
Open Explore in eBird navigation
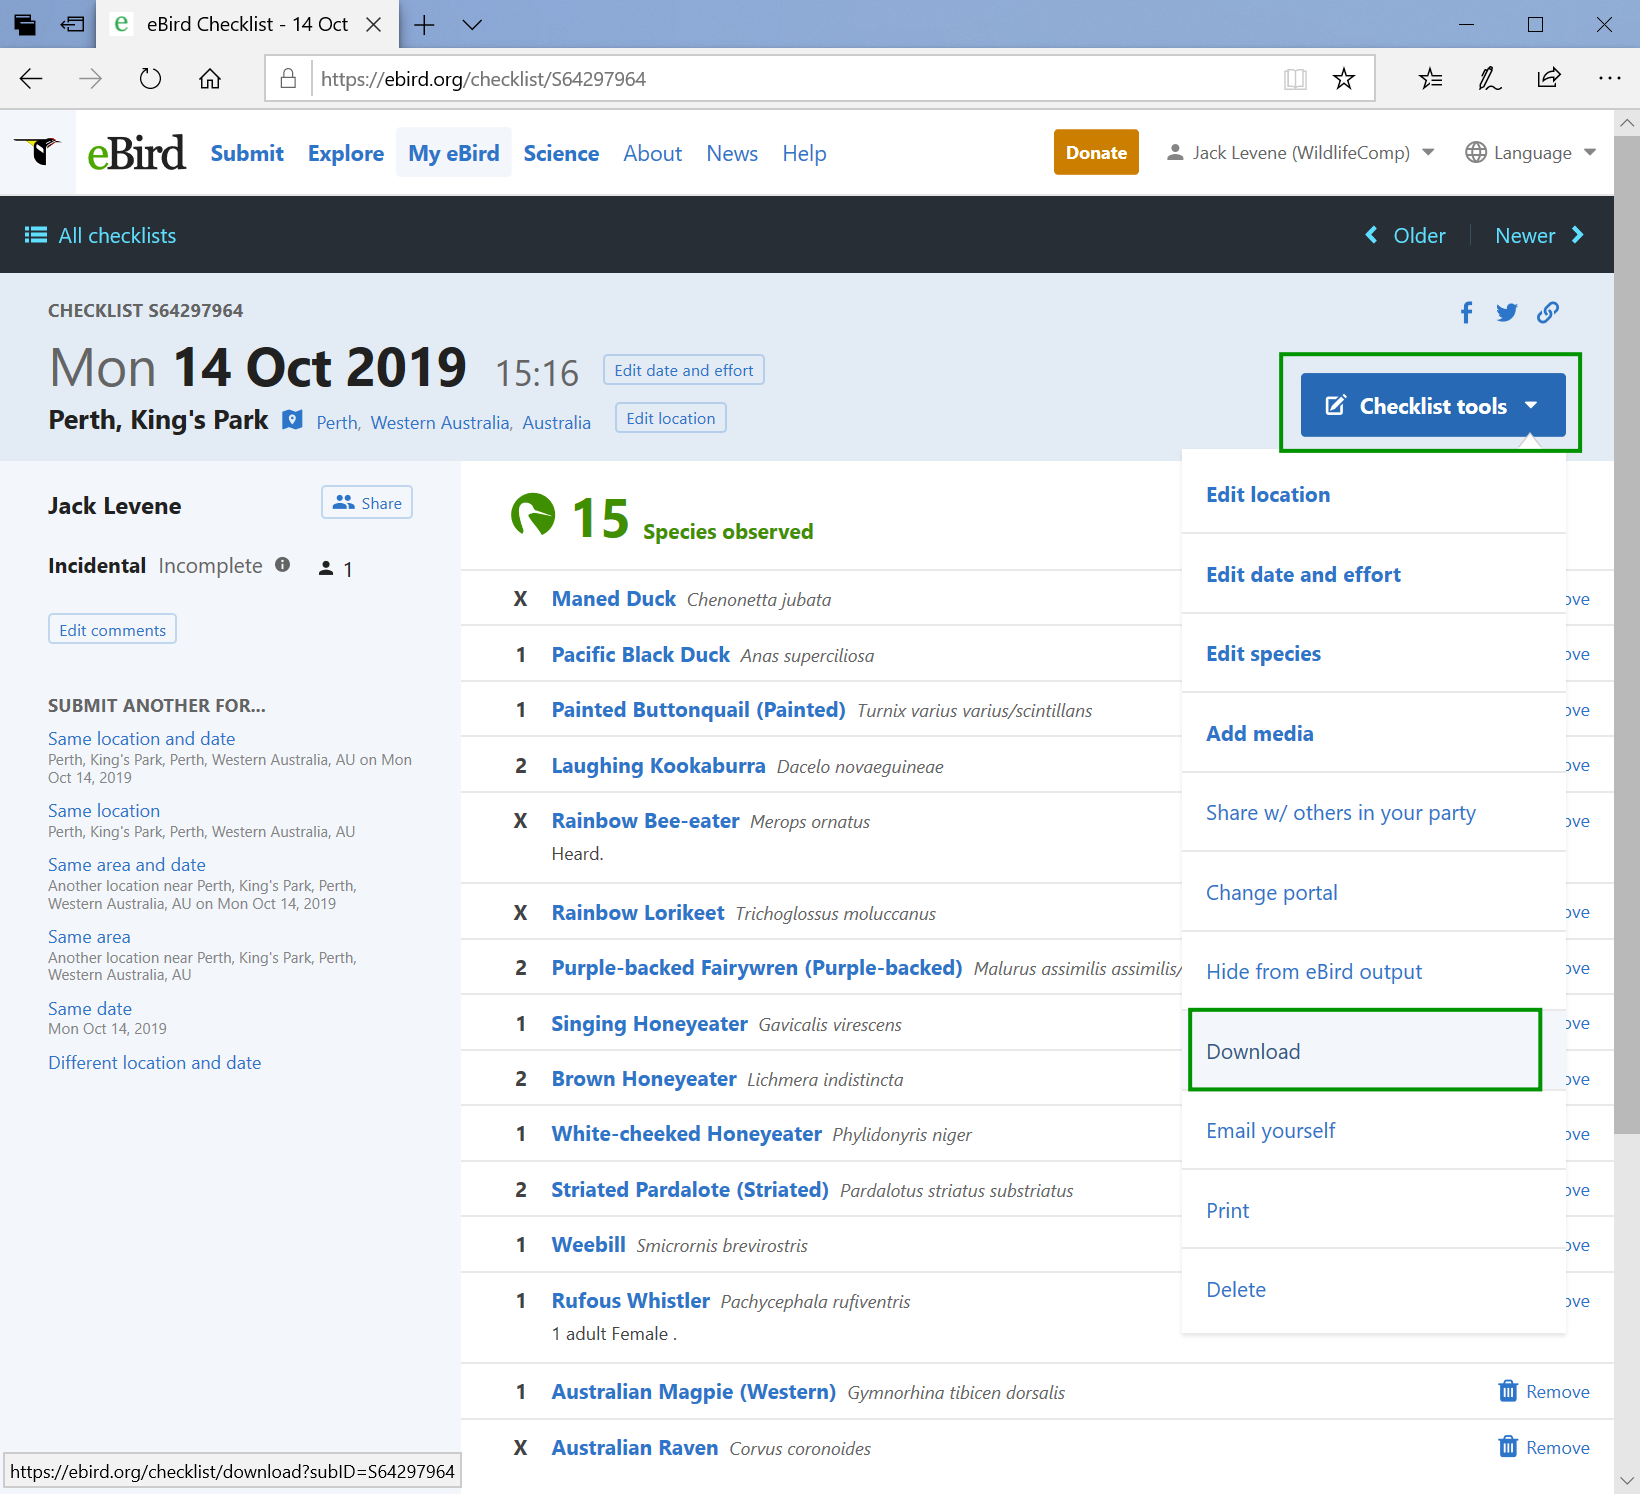point(346,153)
